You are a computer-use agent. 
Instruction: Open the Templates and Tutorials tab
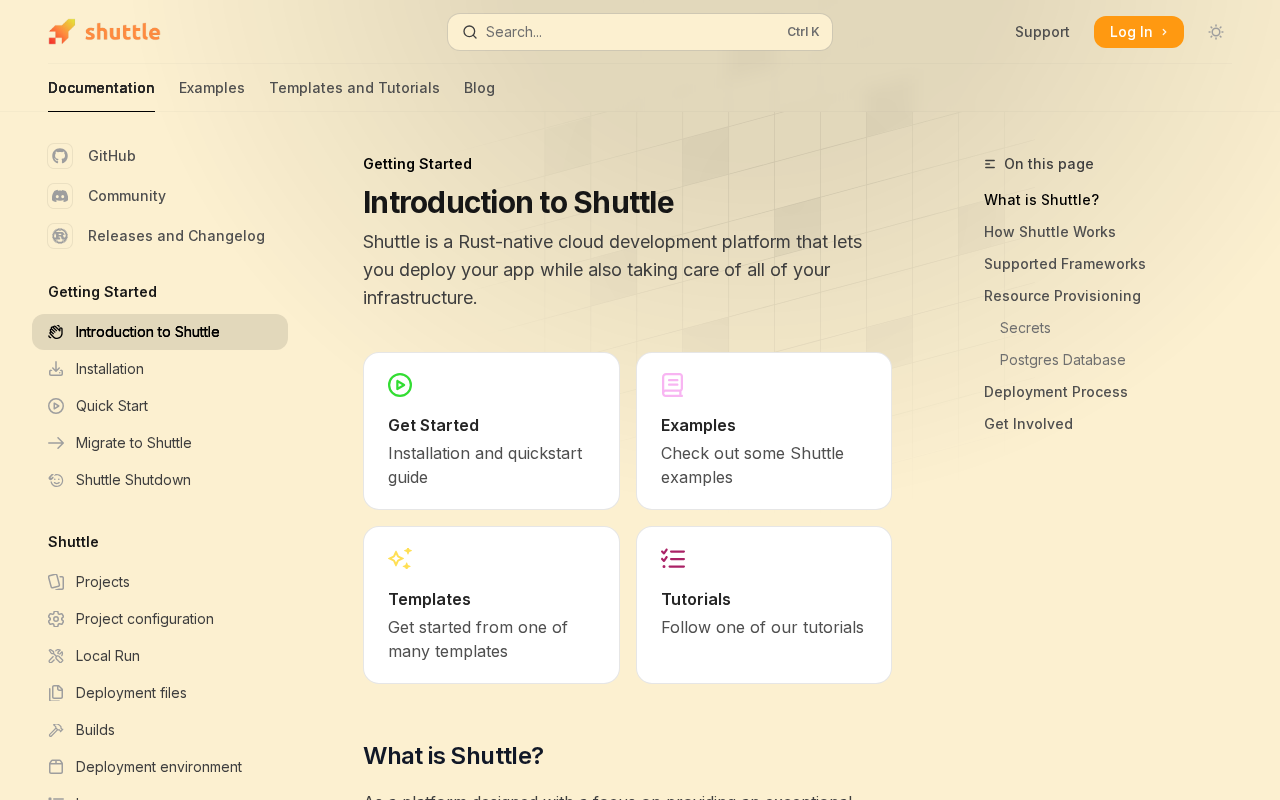click(x=354, y=88)
